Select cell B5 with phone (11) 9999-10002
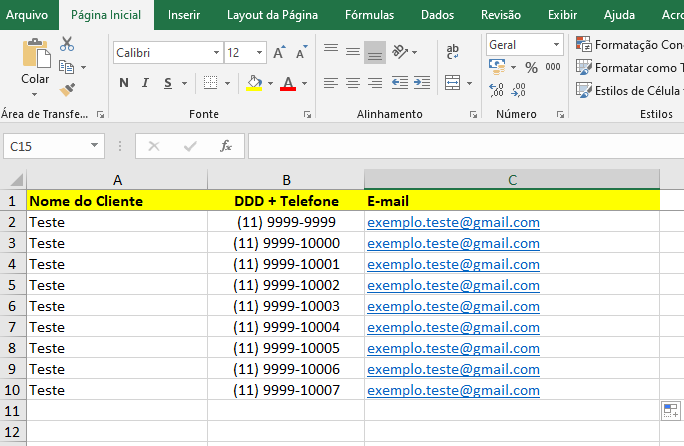The image size is (684, 446). click(x=286, y=285)
